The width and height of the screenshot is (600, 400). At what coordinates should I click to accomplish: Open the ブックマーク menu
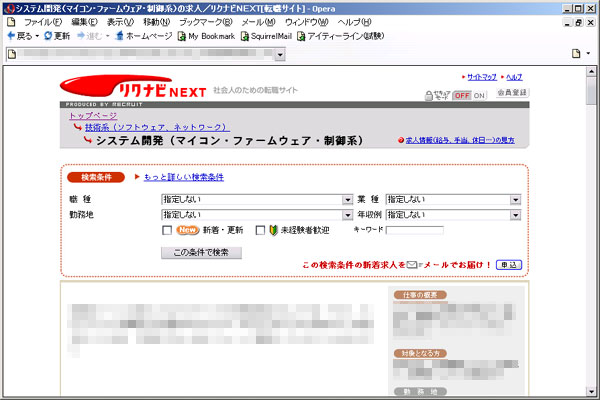(206, 21)
